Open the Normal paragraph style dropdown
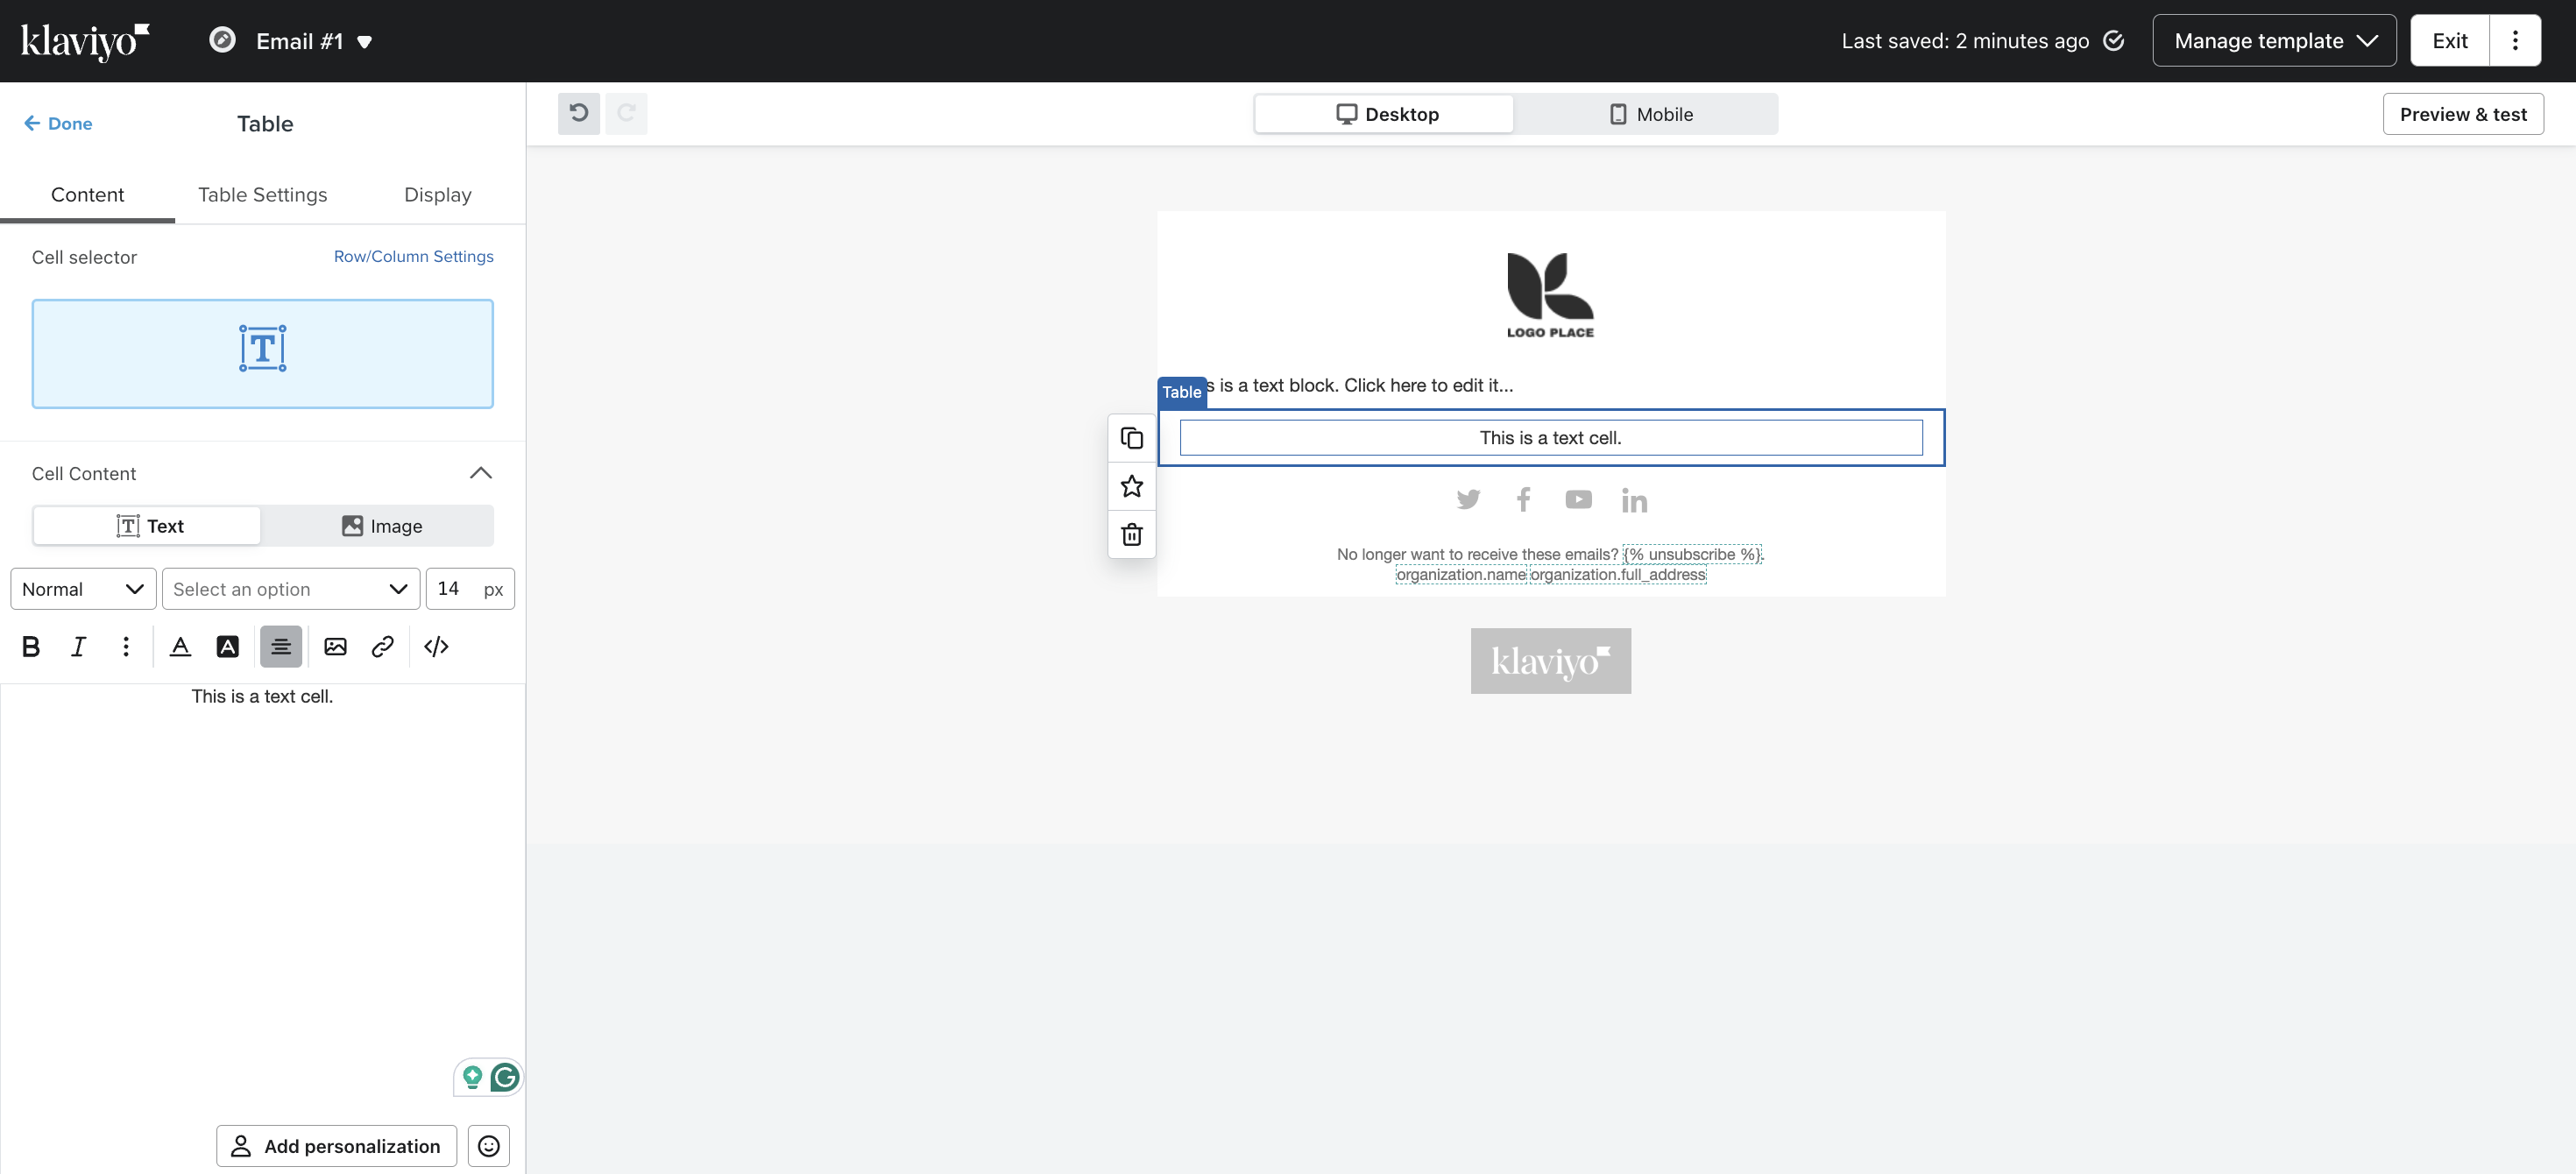The height and width of the screenshot is (1174, 2576). coord(83,589)
